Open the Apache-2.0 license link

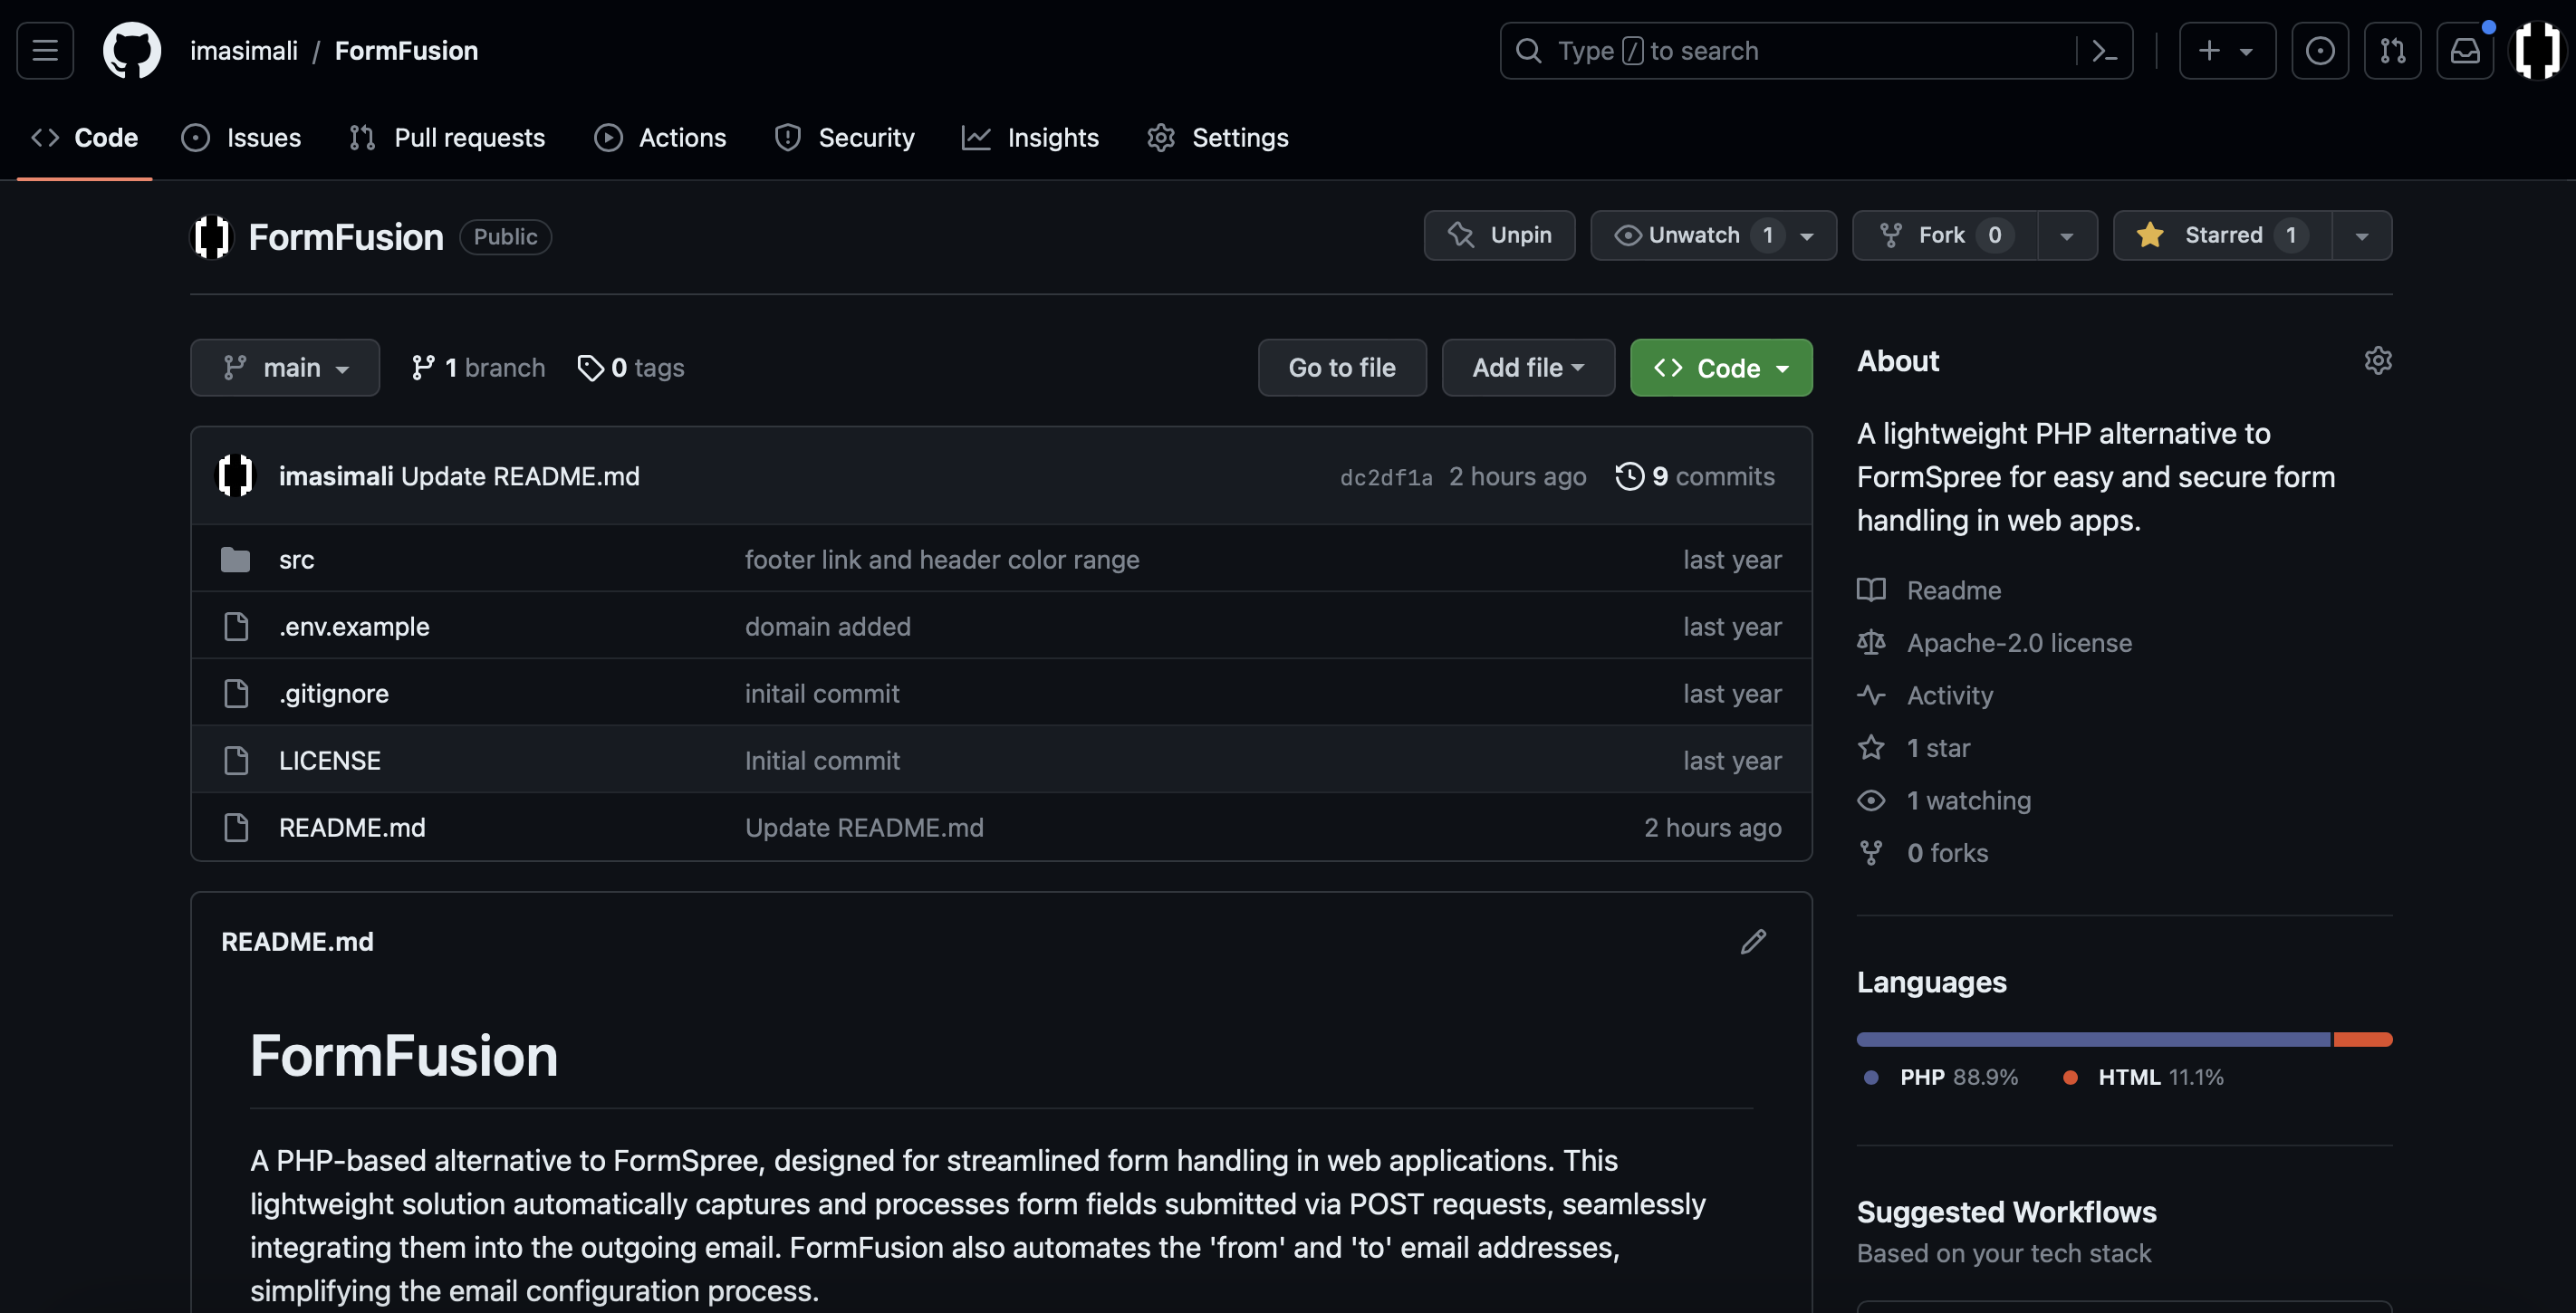click(2019, 642)
